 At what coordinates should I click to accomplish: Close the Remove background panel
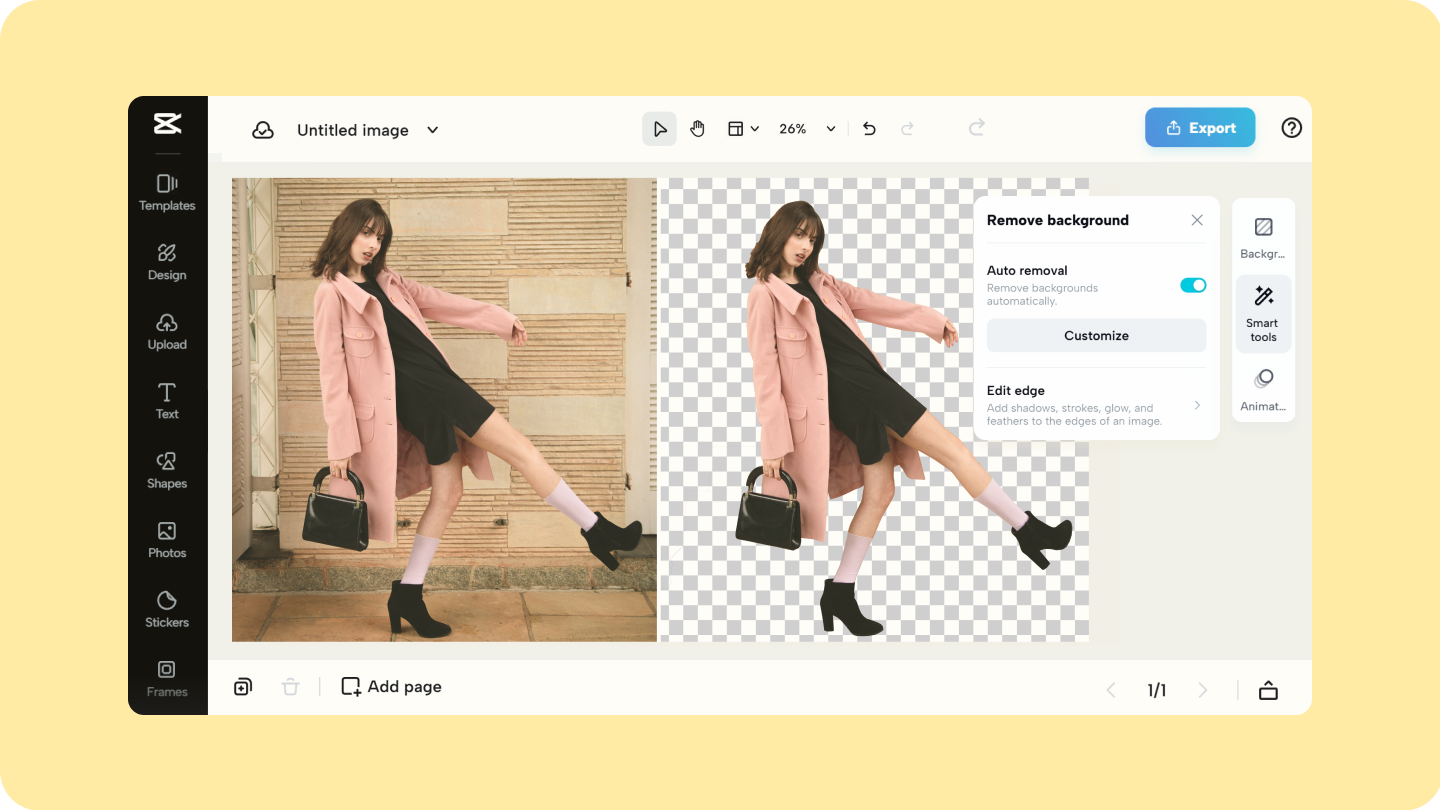(x=1197, y=220)
